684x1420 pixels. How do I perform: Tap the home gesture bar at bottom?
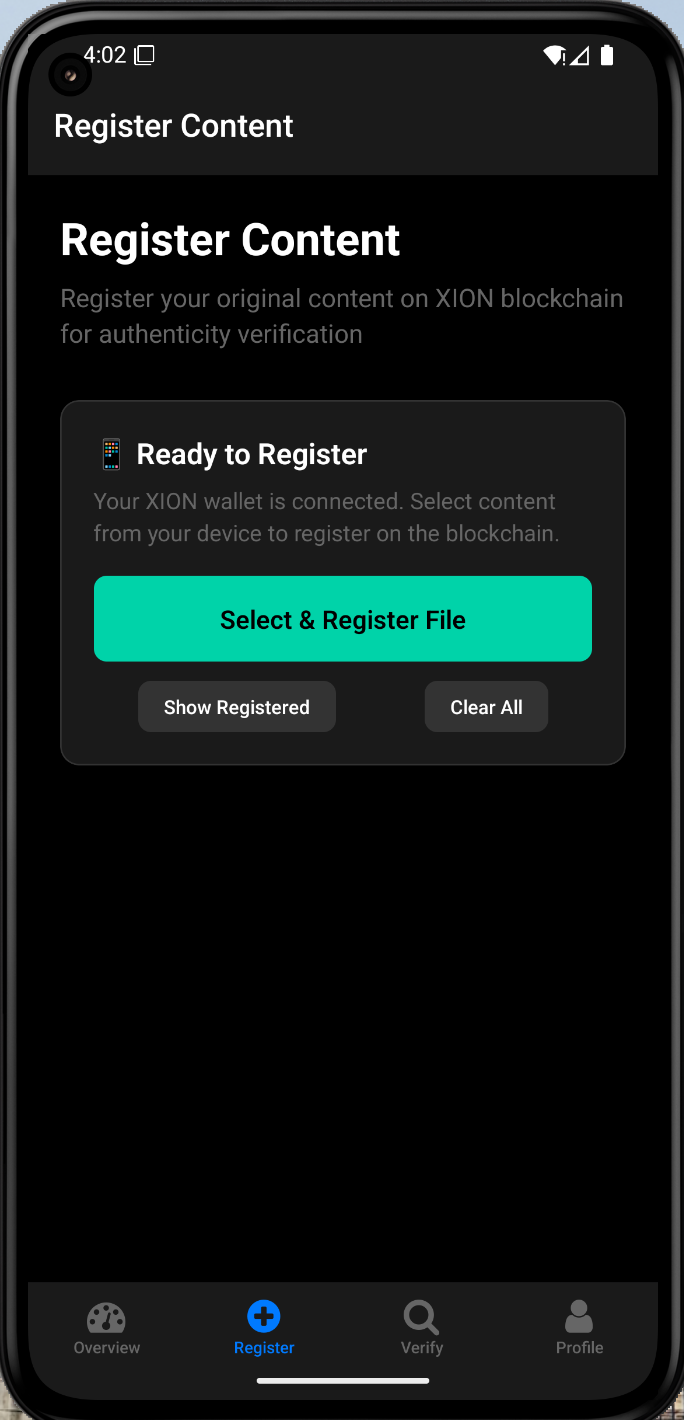[343, 1381]
